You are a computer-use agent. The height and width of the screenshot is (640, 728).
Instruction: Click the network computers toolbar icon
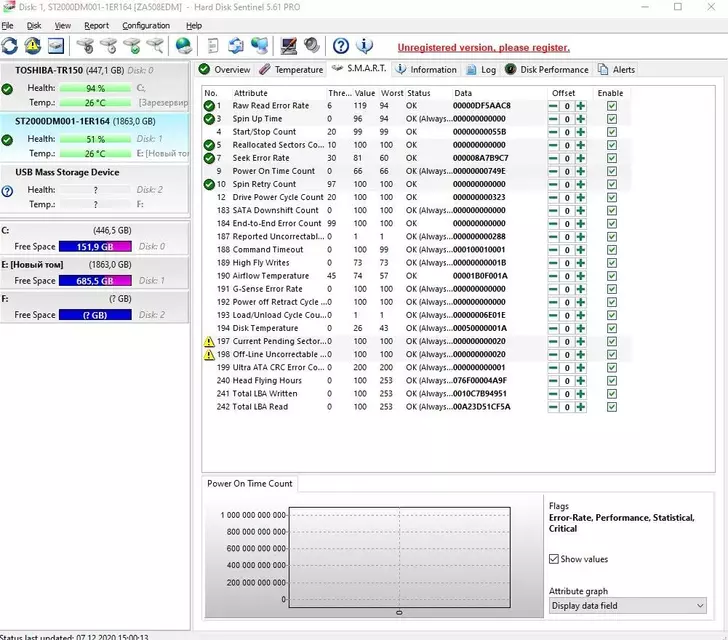point(260,46)
